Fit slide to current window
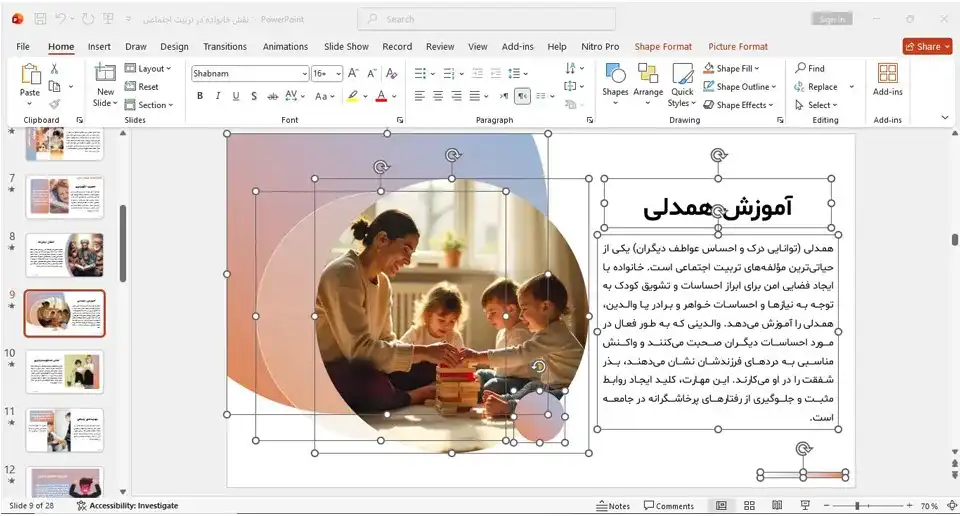 (x=952, y=506)
